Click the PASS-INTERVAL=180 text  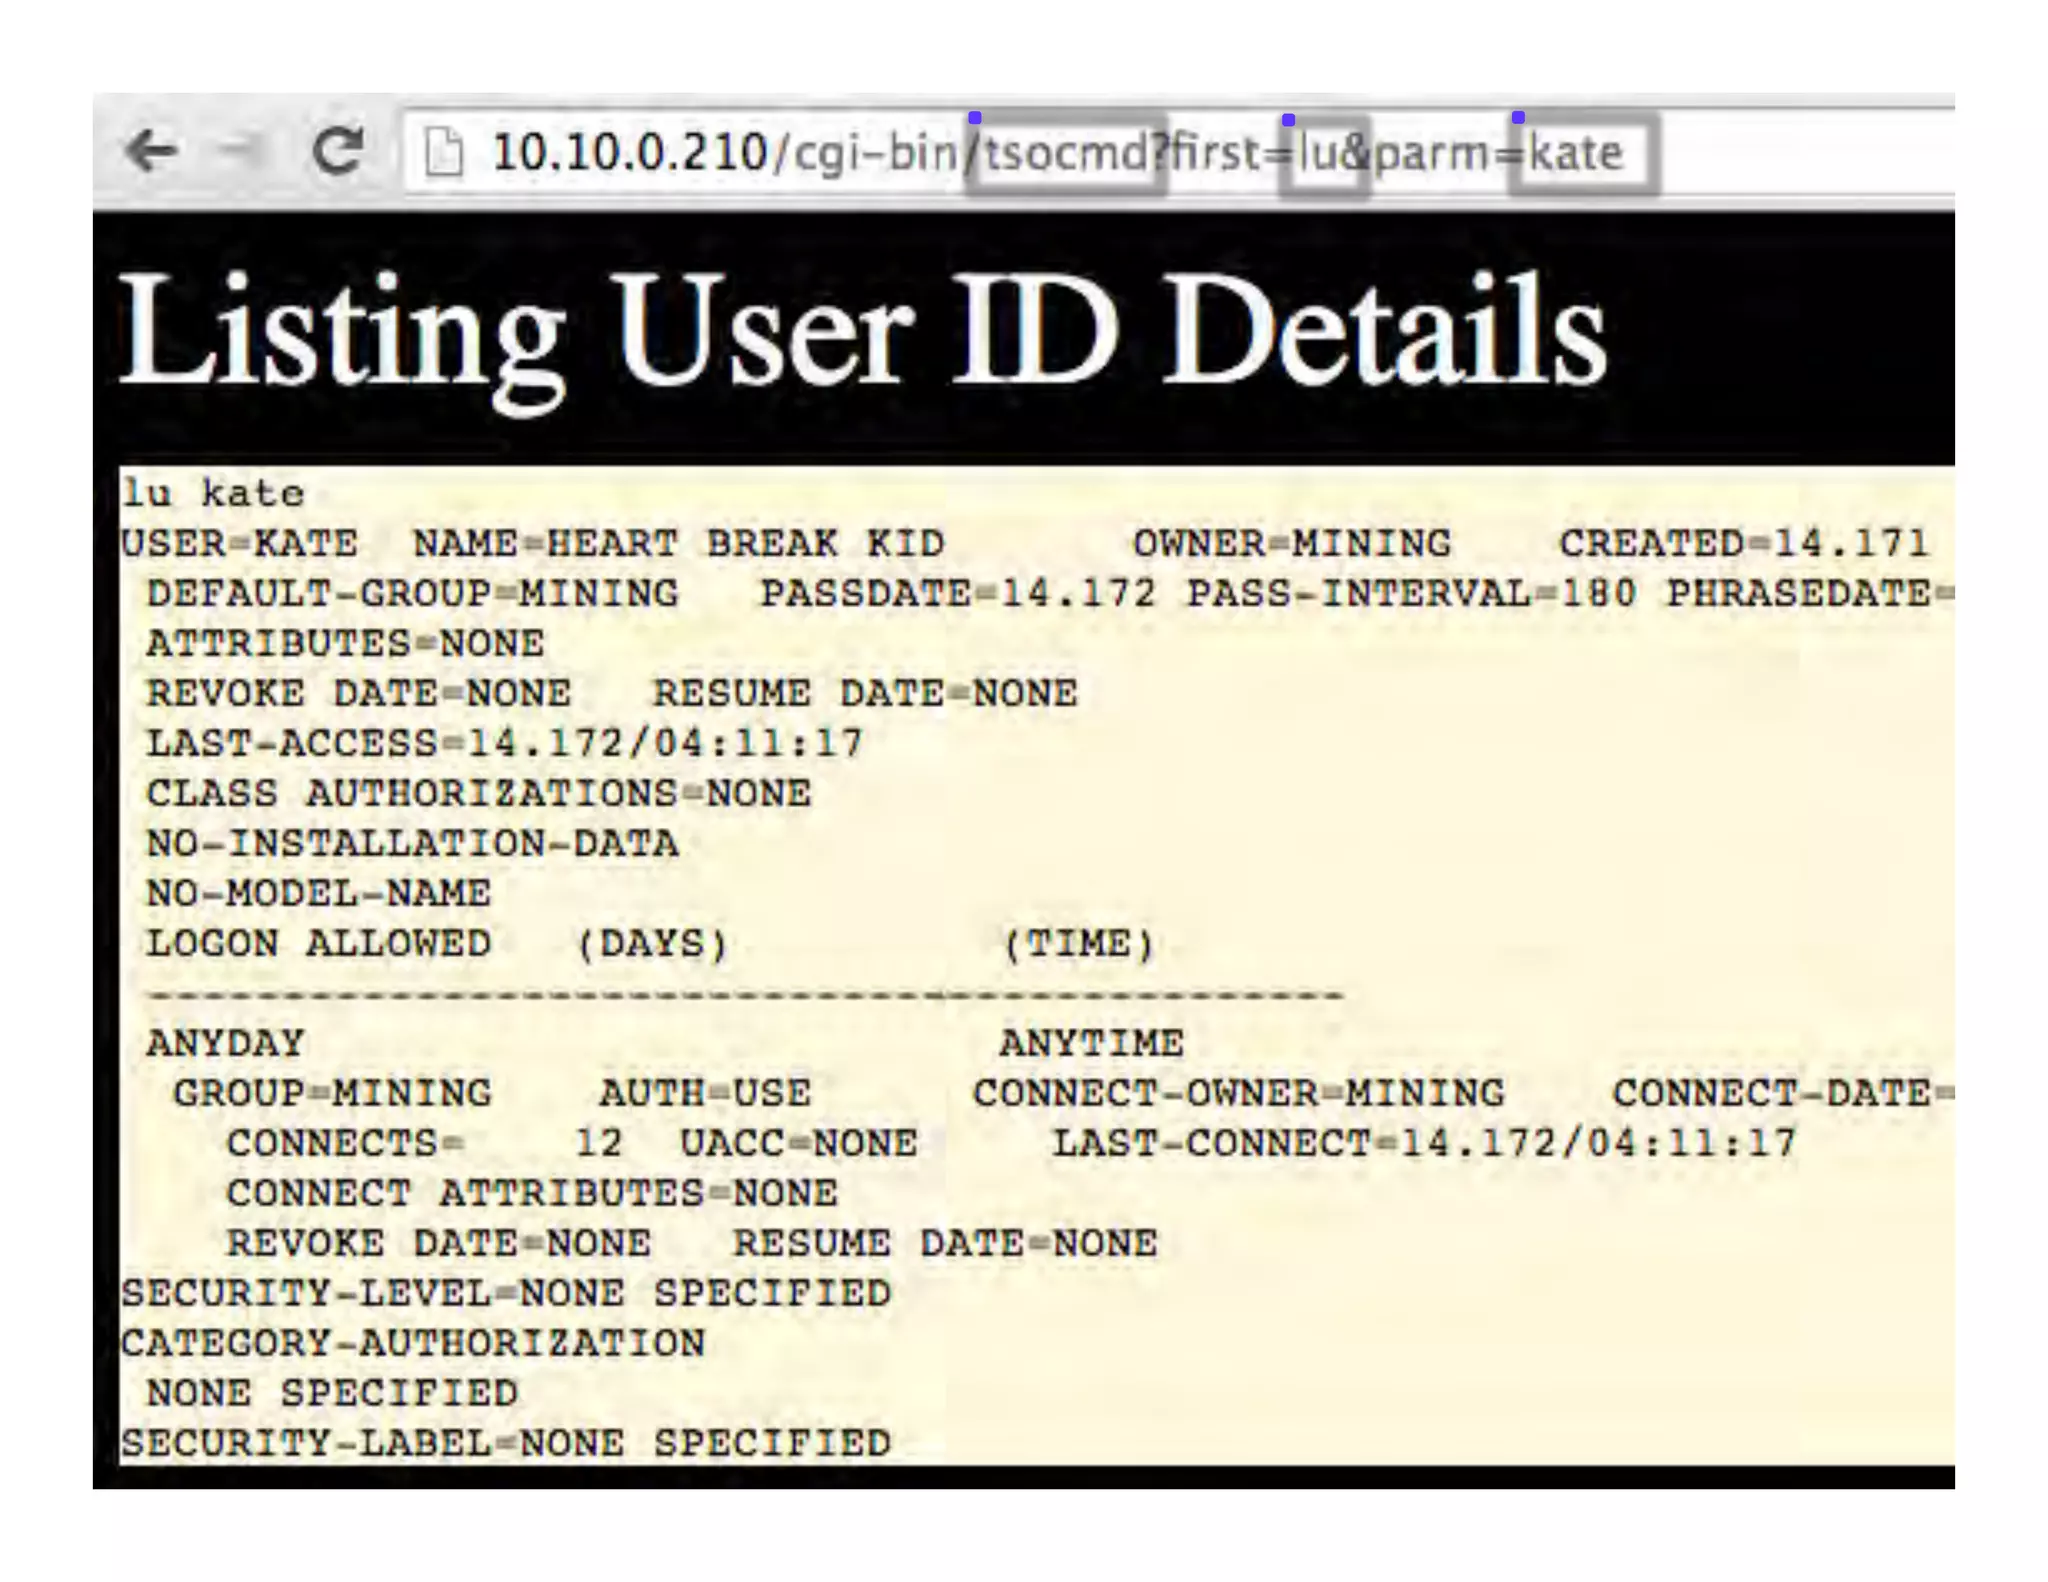(x=1411, y=594)
